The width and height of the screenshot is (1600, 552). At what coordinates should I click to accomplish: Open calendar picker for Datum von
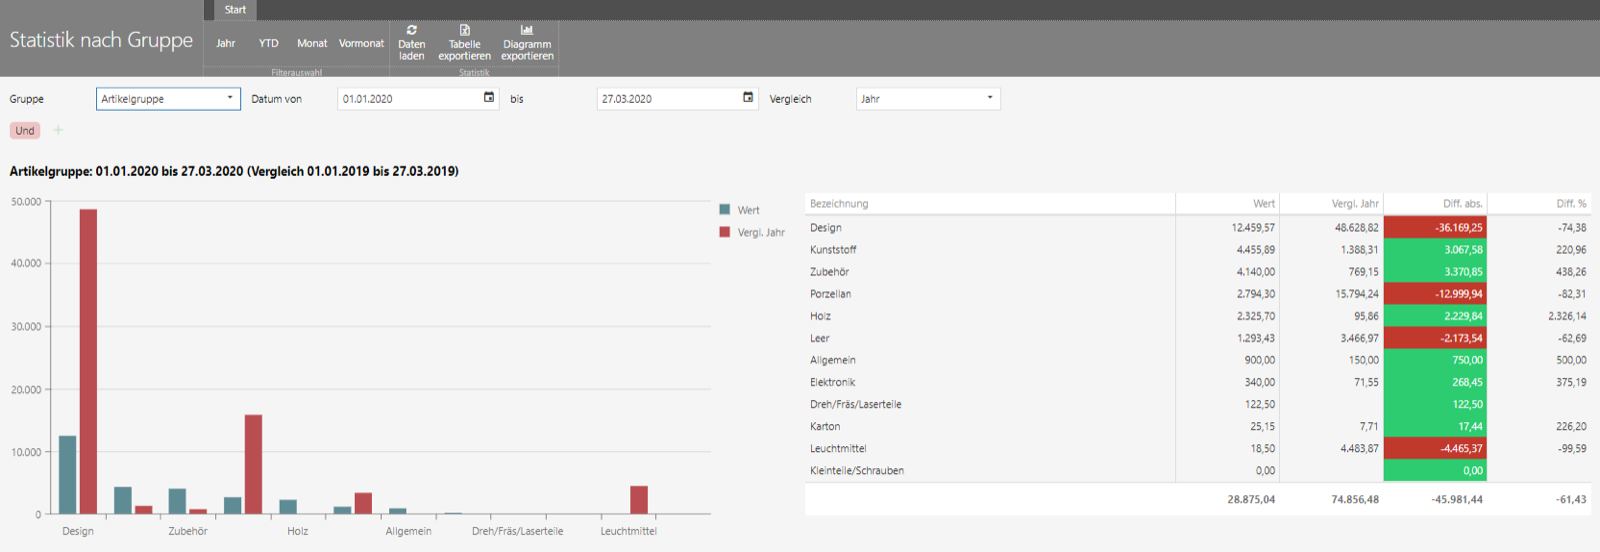coord(489,97)
